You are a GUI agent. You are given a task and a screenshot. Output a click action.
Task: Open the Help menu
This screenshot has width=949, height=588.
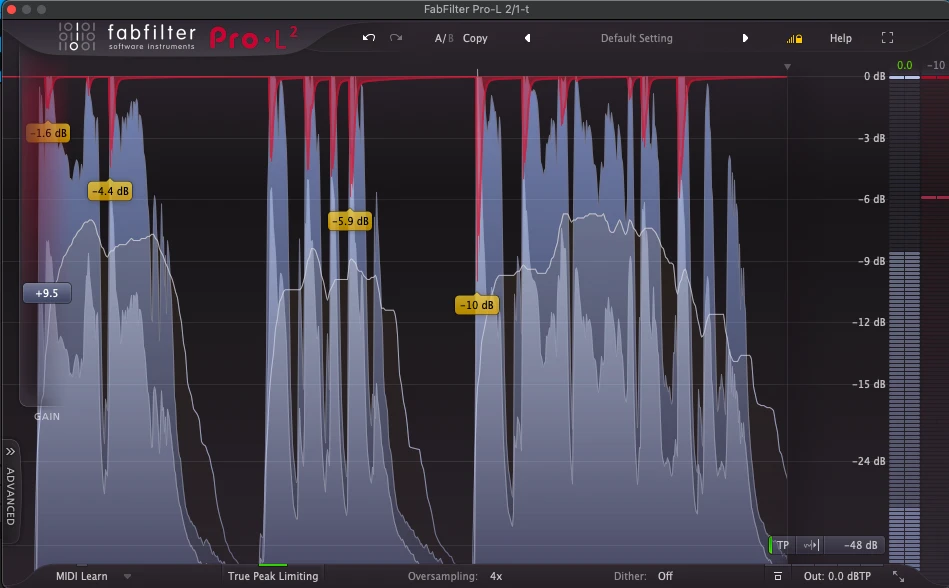click(840, 38)
